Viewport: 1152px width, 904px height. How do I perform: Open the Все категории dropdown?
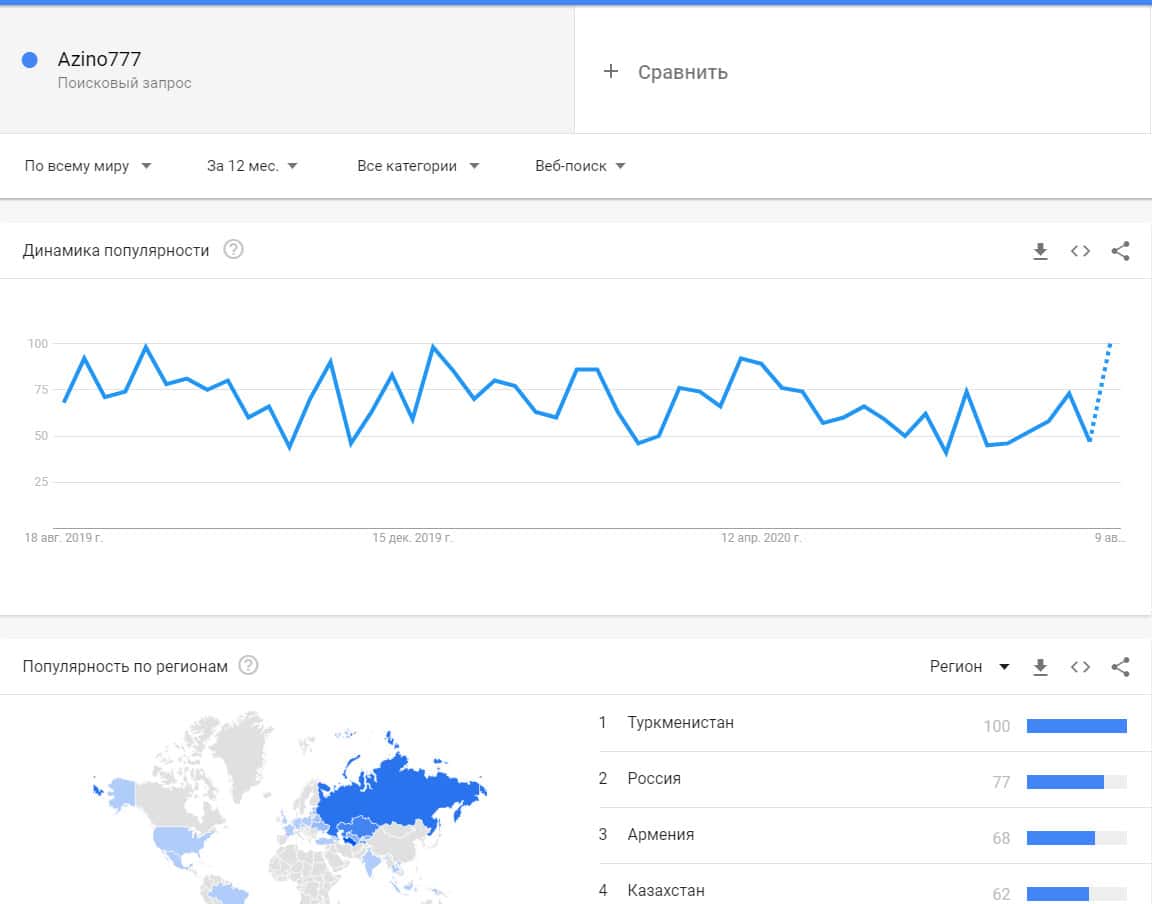pos(418,166)
